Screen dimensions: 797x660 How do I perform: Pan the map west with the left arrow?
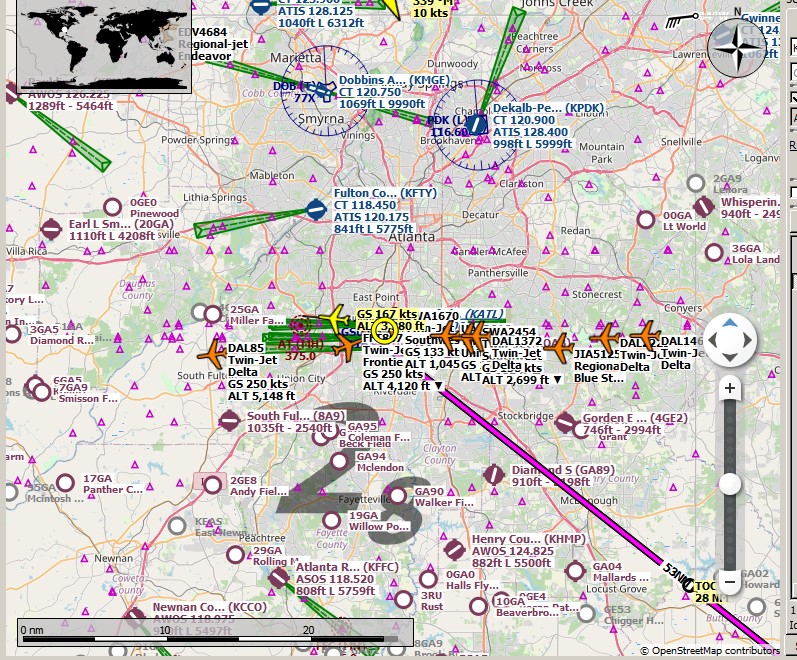[712, 340]
